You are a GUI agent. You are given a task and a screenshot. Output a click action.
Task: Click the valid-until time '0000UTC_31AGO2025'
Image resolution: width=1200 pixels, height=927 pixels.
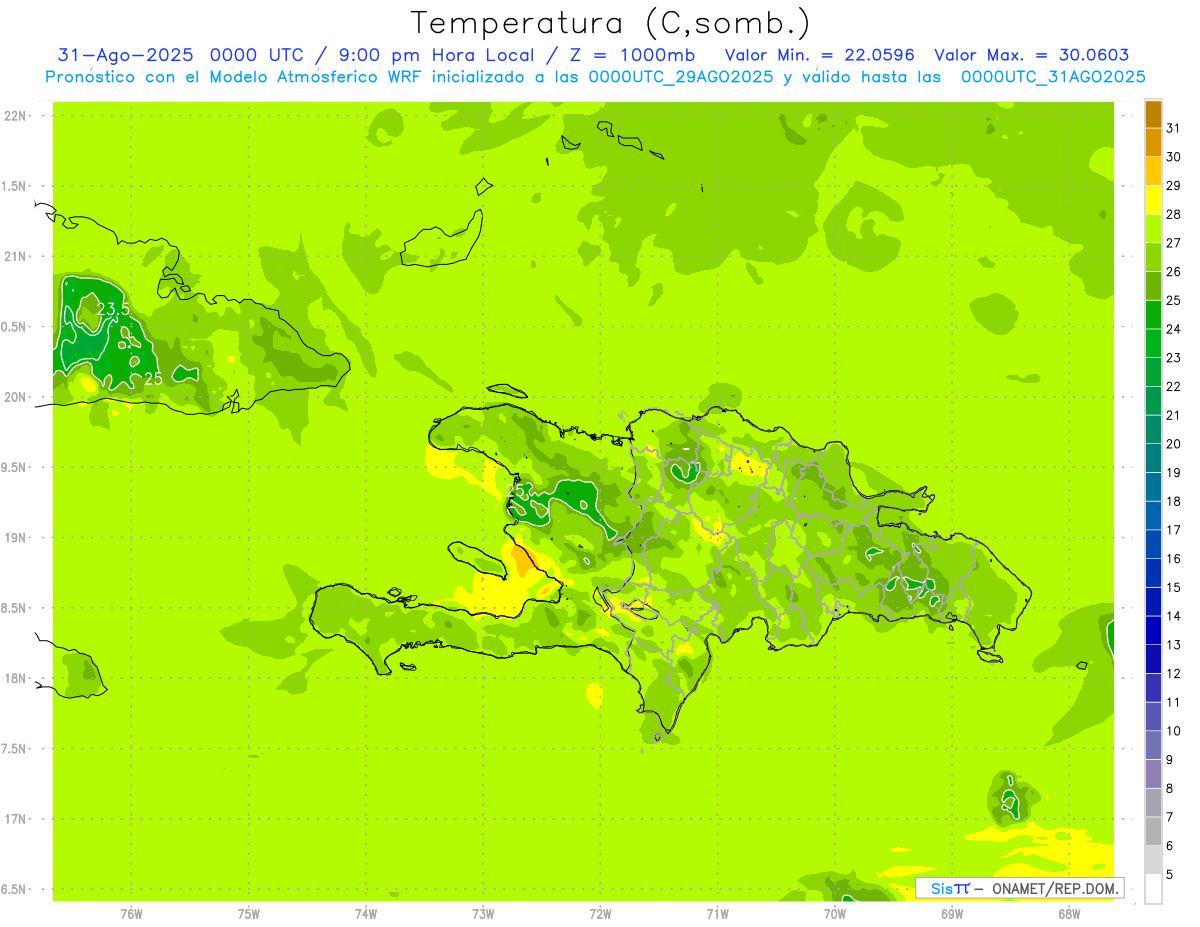pyautogui.click(x=1053, y=77)
